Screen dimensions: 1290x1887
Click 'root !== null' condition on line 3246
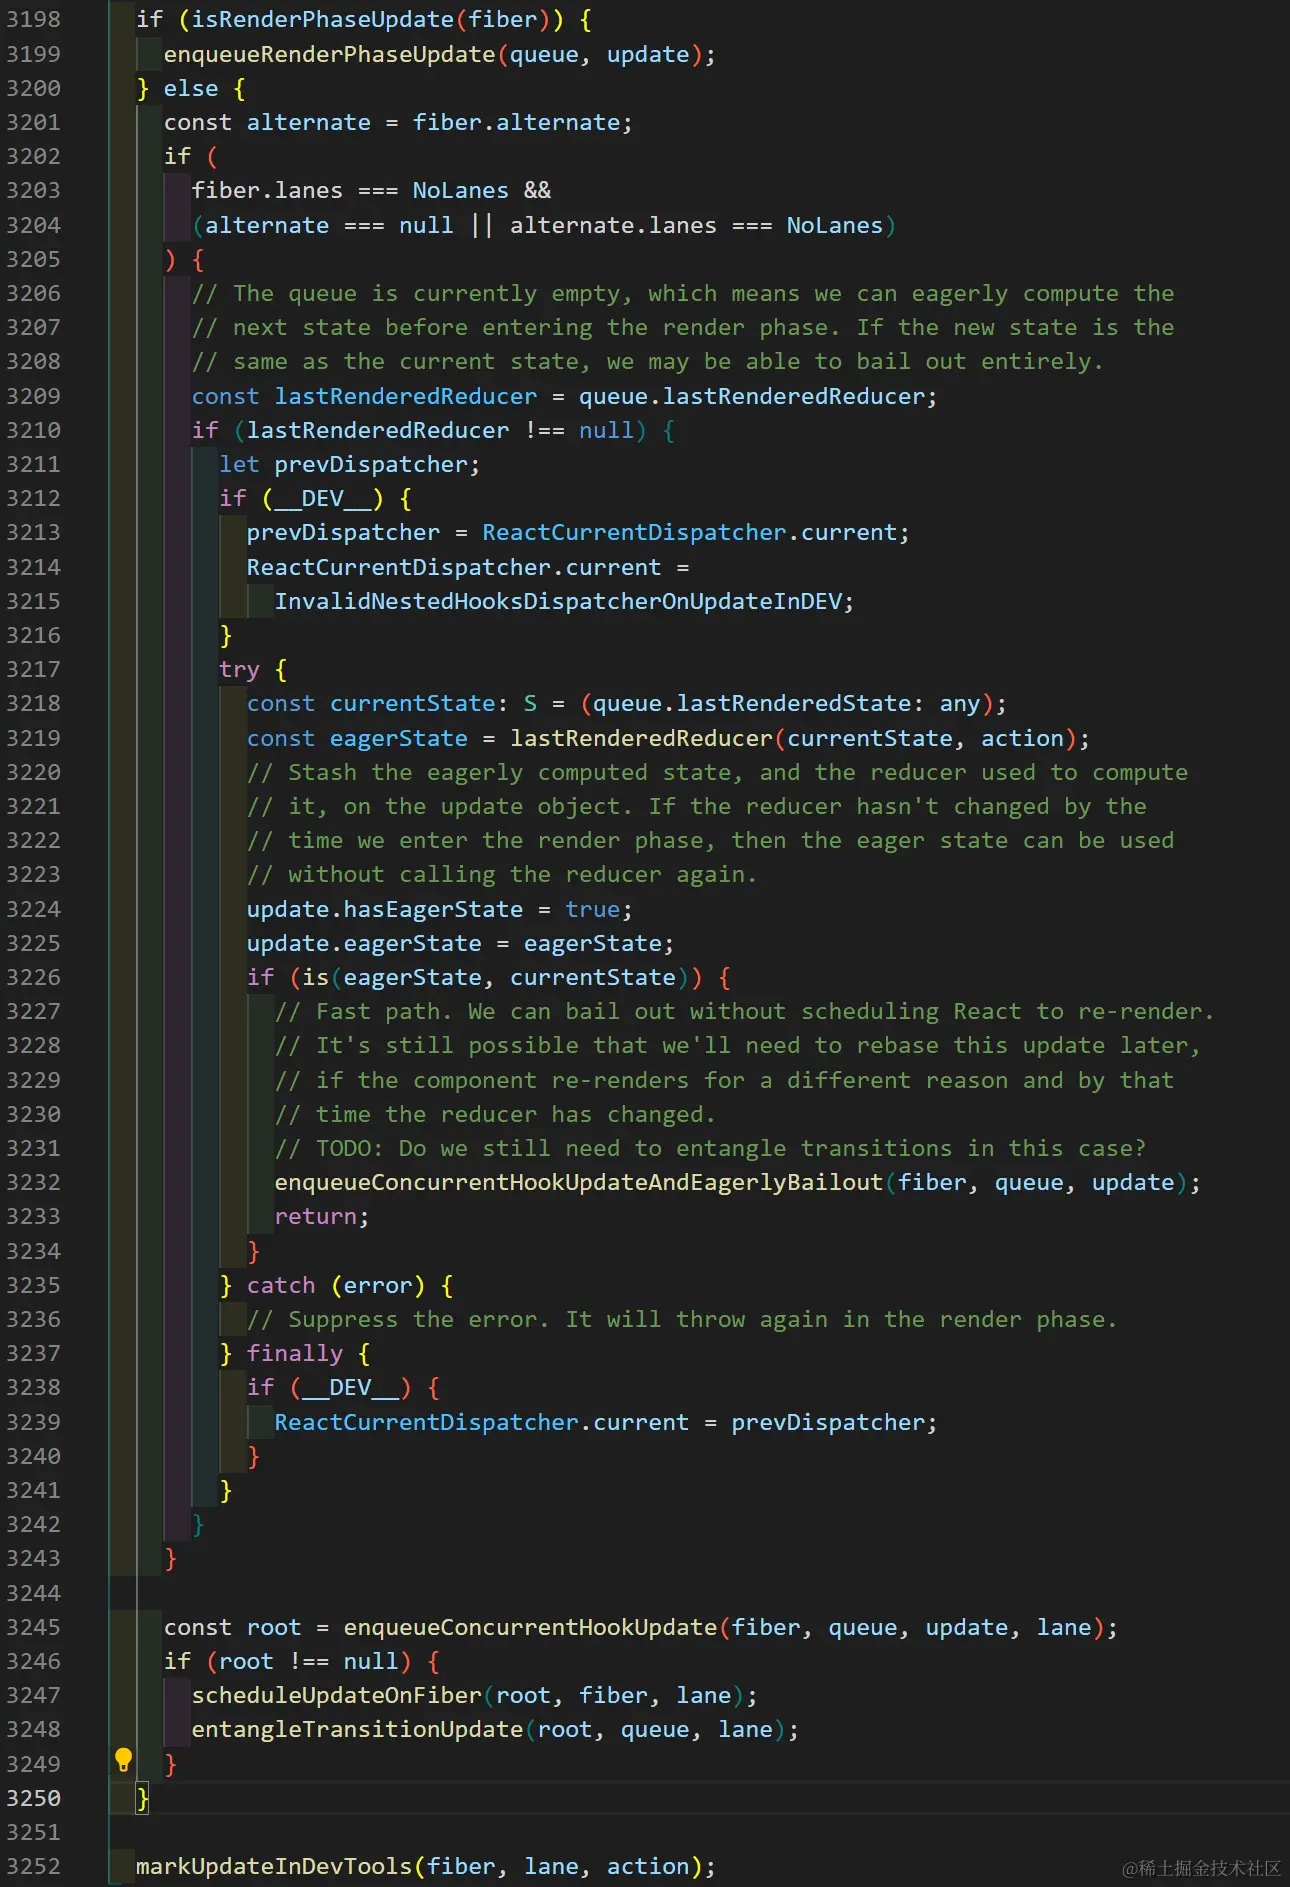pos(309,1661)
